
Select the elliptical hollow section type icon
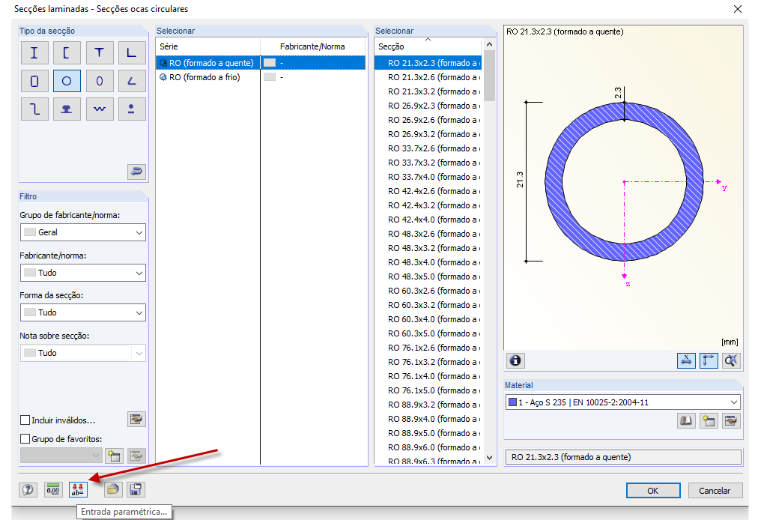[99, 81]
